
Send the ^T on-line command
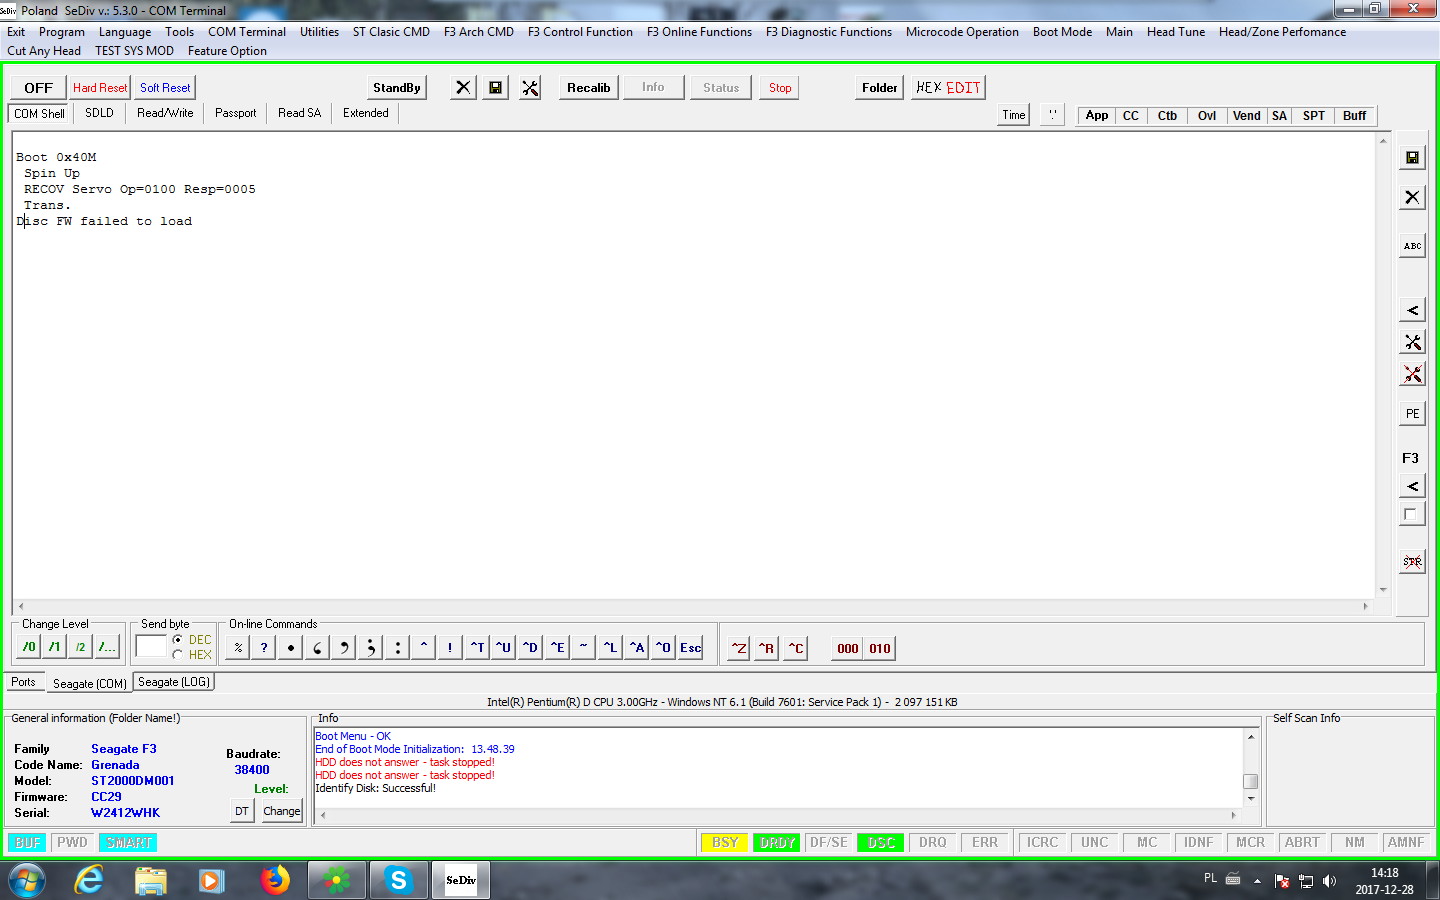478,648
